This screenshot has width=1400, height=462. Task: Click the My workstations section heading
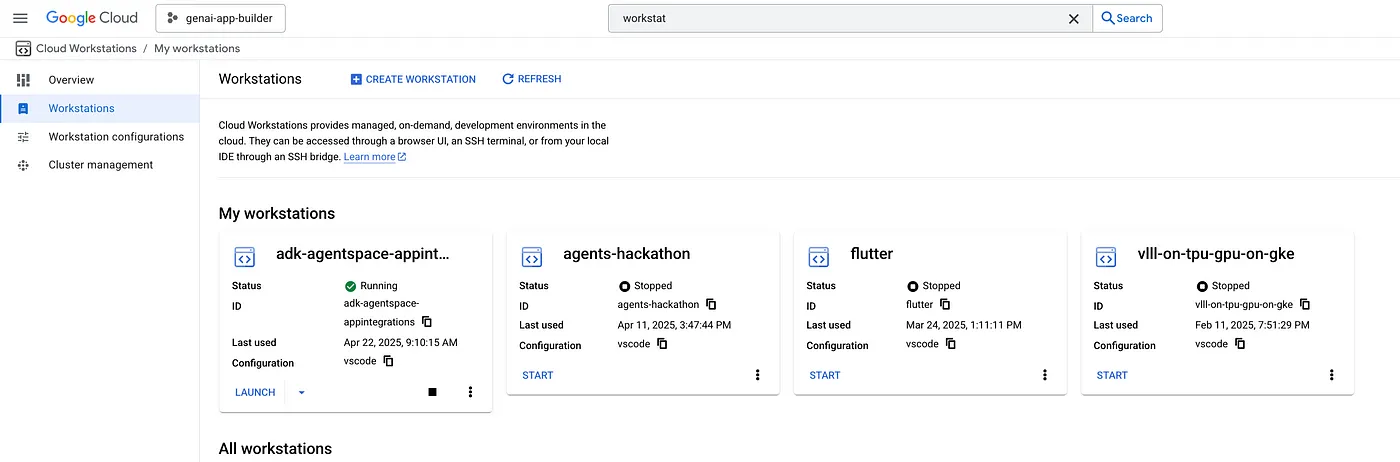click(277, 213)
